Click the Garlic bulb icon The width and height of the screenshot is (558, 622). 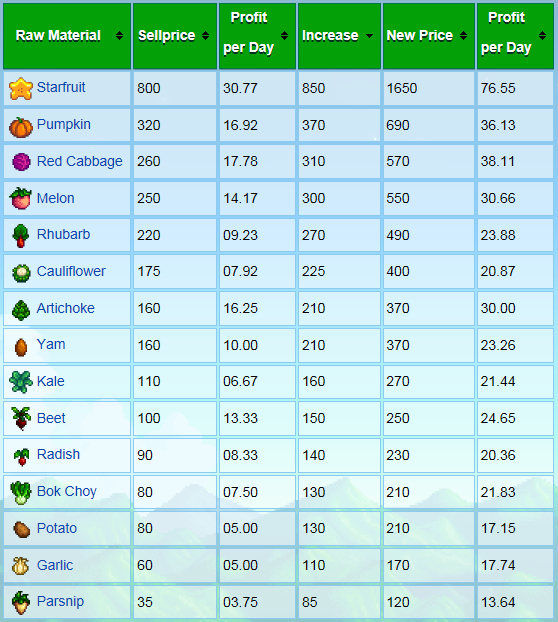point(21,566)
